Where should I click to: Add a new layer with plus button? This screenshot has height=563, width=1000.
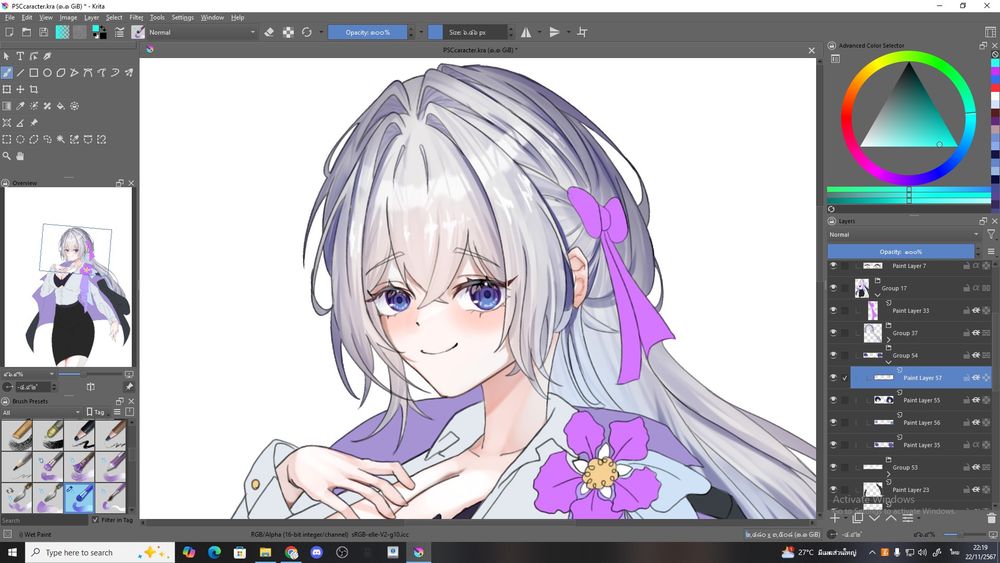click(835, 518)
